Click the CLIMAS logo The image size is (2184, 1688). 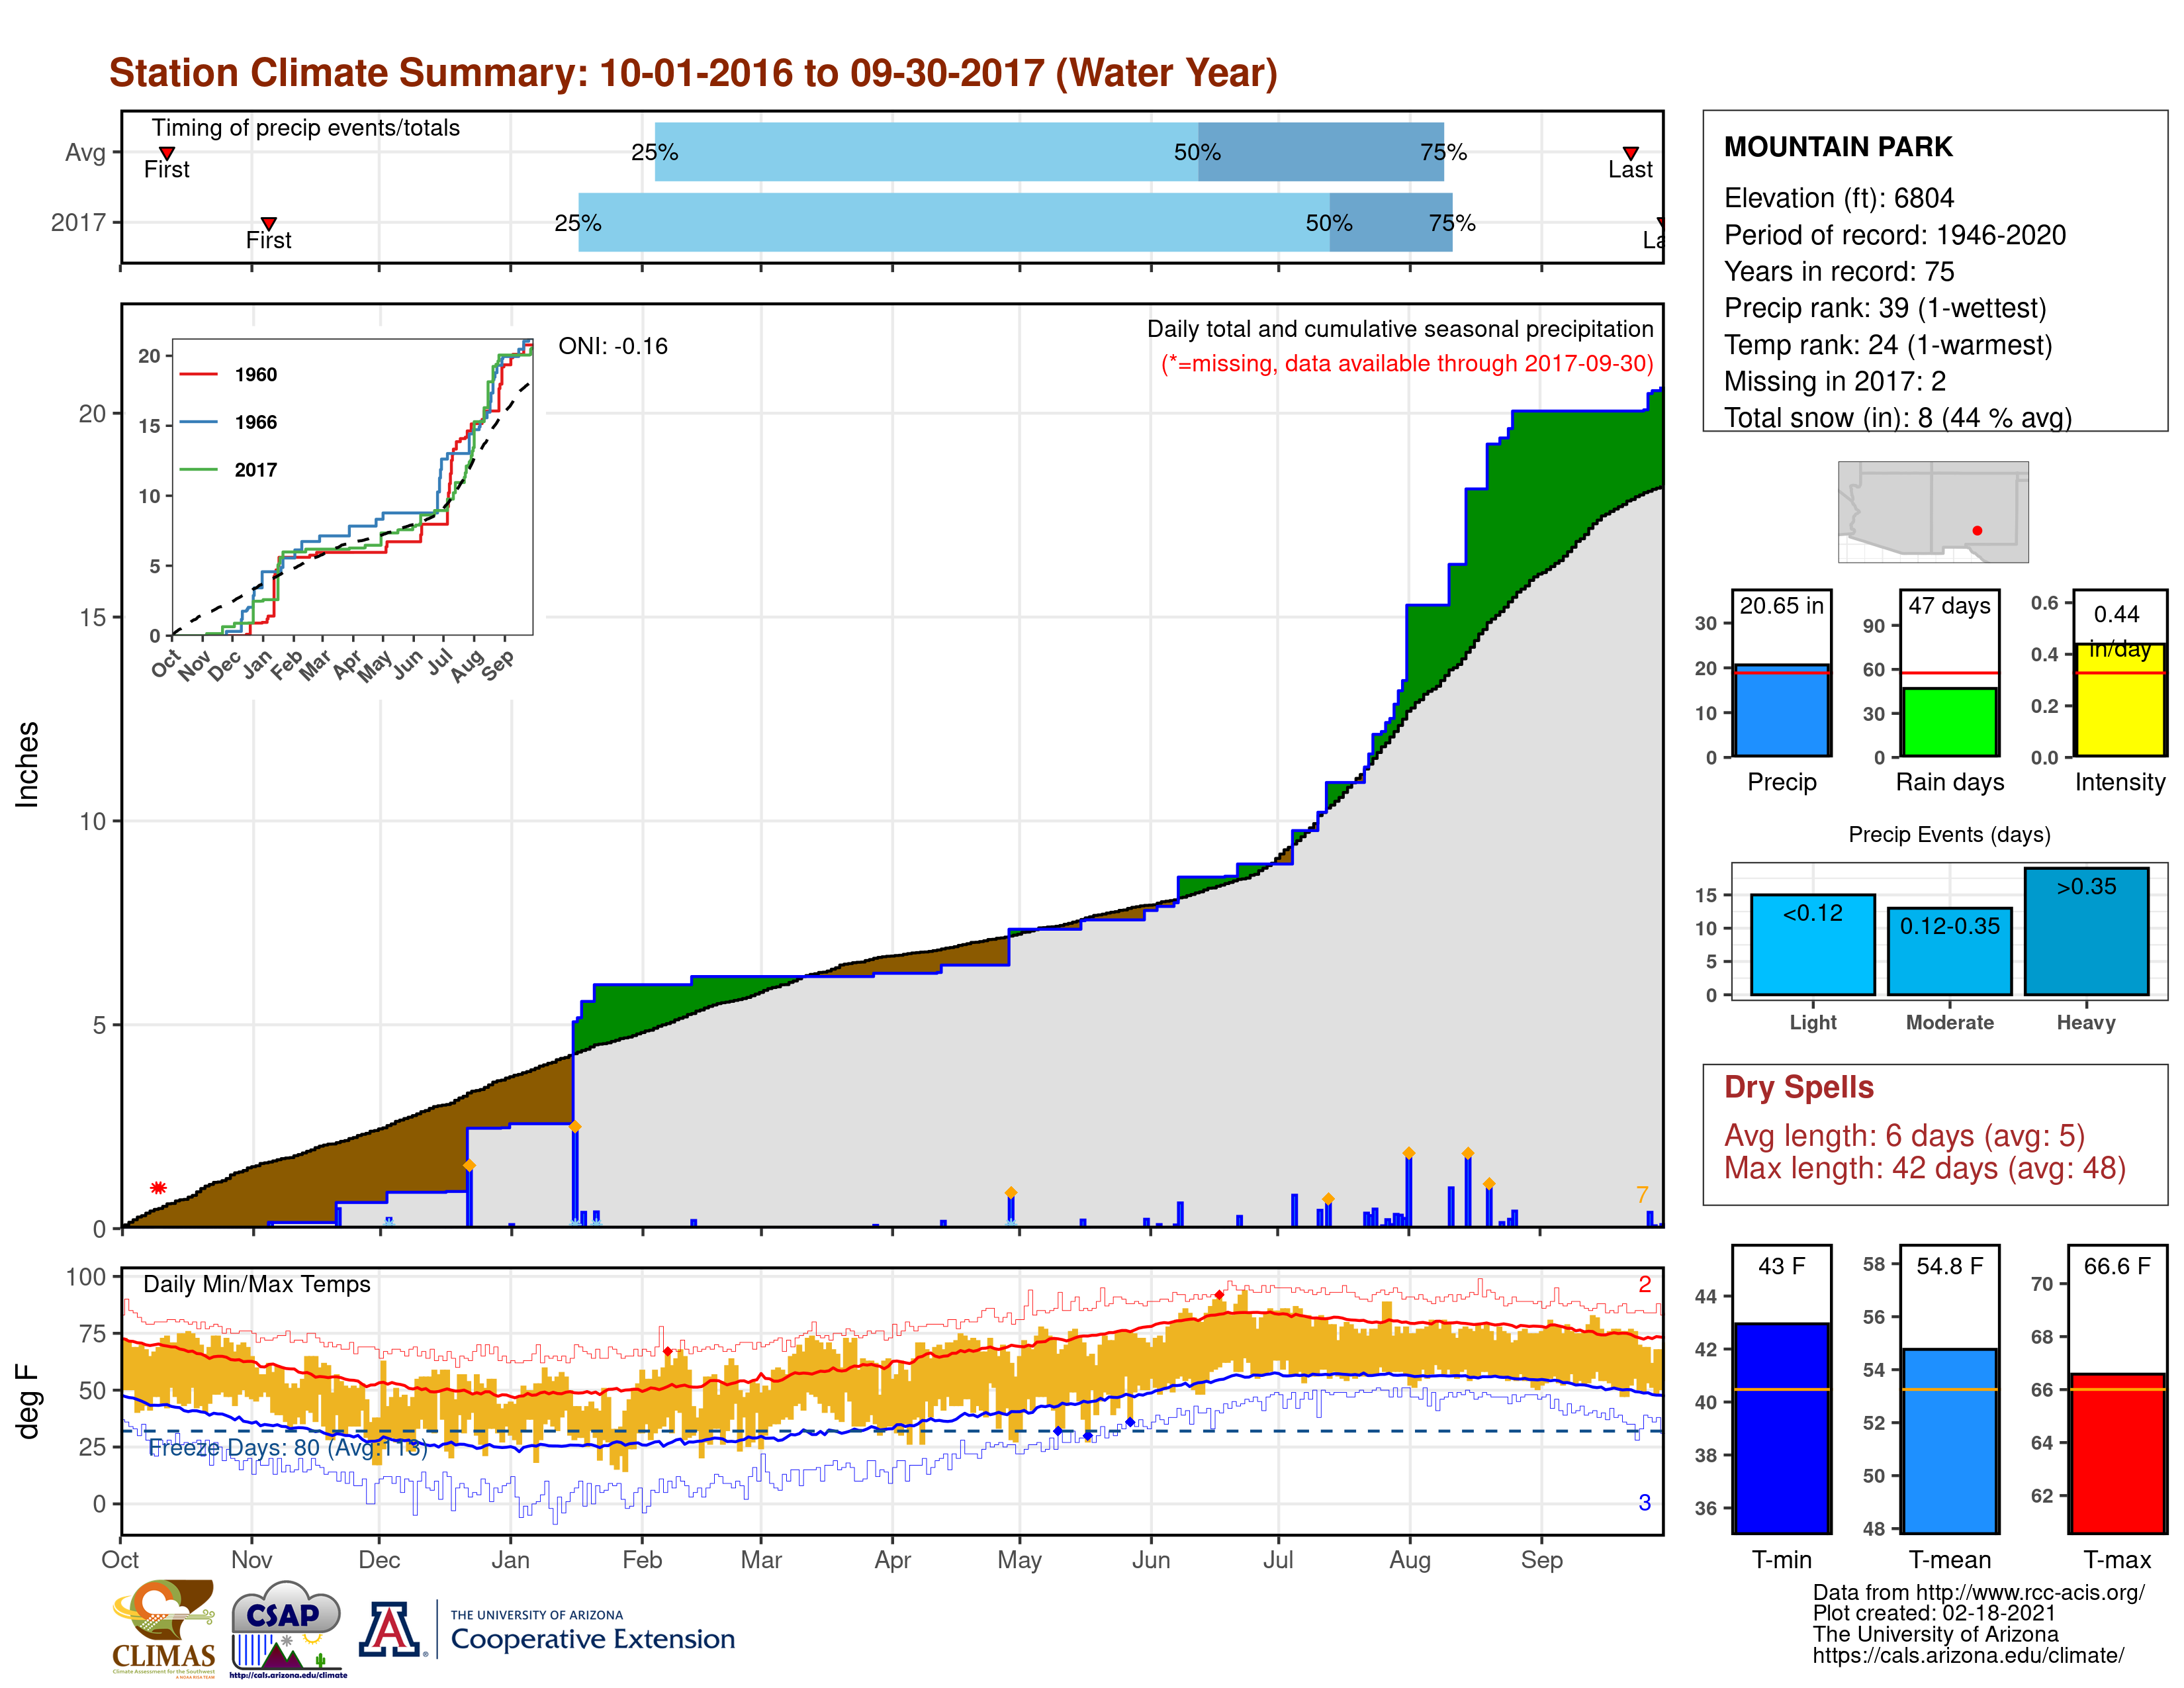(x=164, y=1628)
